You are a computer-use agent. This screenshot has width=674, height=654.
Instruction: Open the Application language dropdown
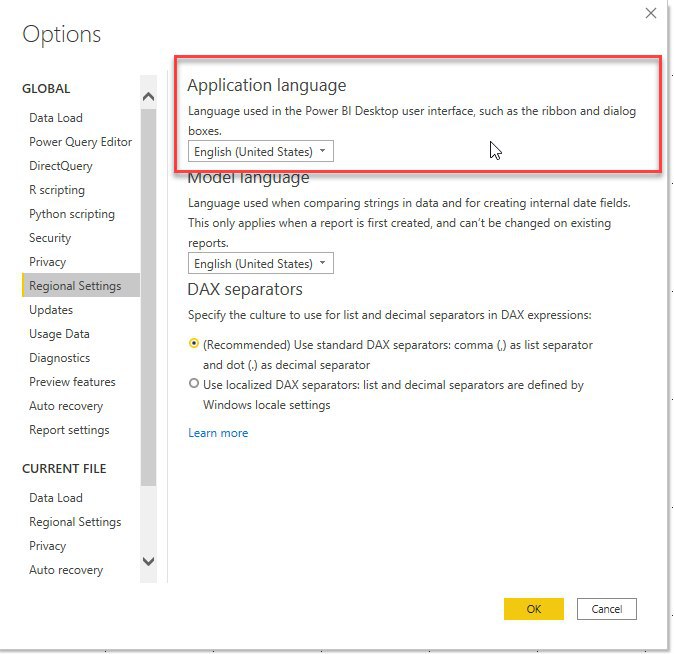260,151
